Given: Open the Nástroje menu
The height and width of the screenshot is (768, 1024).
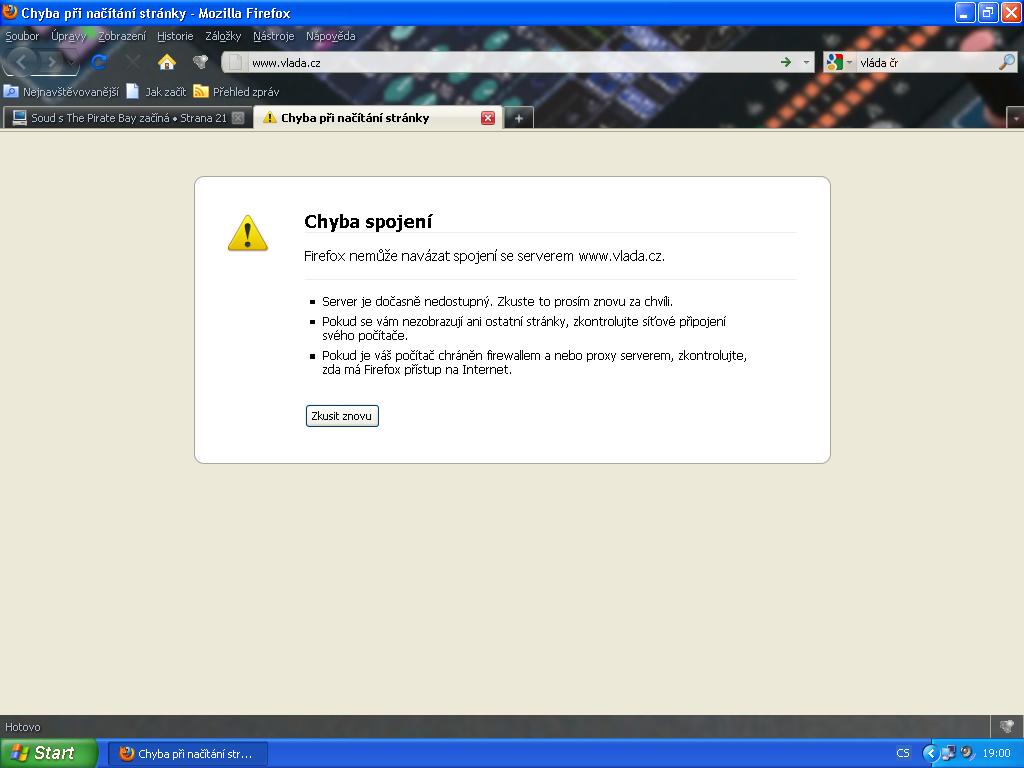Looking at the screenshot, I should (274, 36).
